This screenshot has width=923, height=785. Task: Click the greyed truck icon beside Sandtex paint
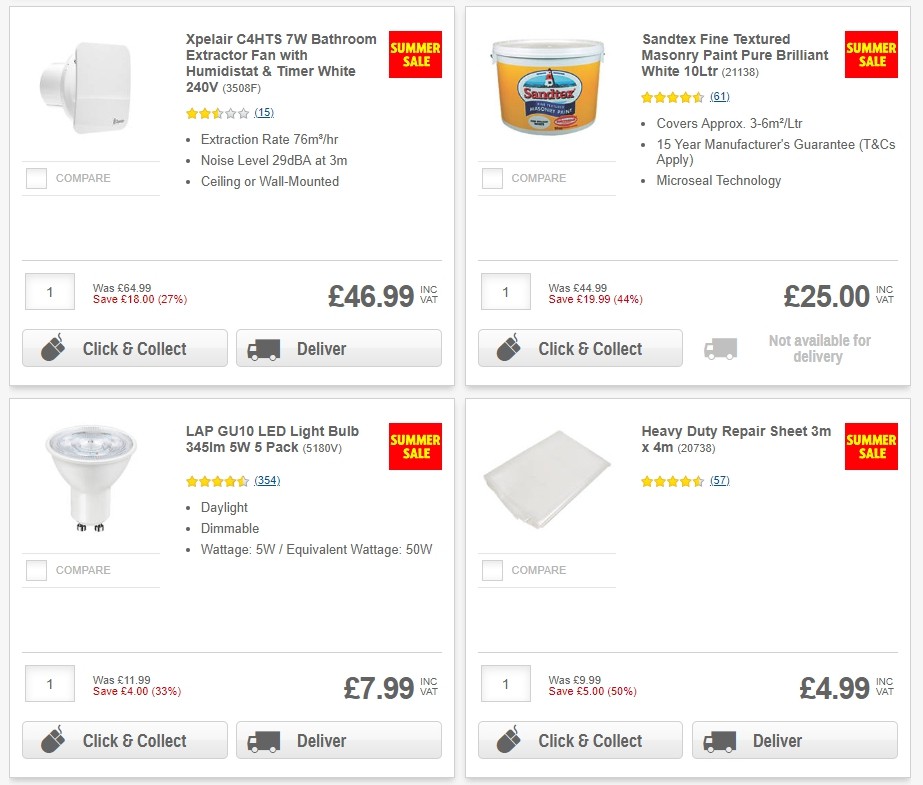coord(720,347)
